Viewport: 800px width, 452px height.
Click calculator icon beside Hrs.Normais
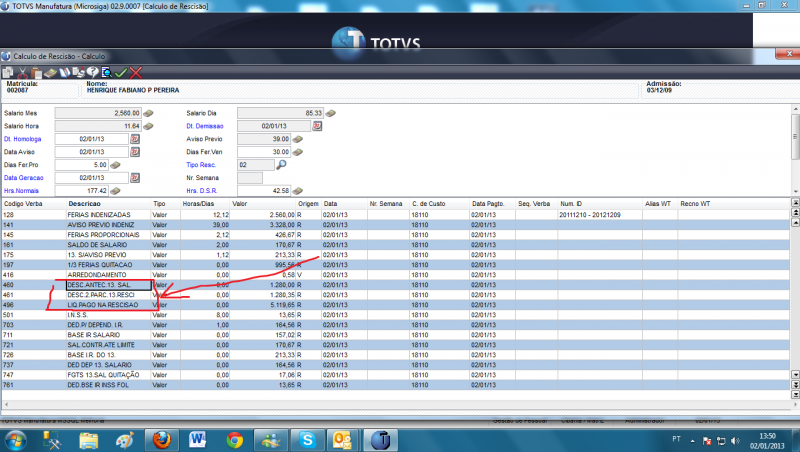click(115, 191)
